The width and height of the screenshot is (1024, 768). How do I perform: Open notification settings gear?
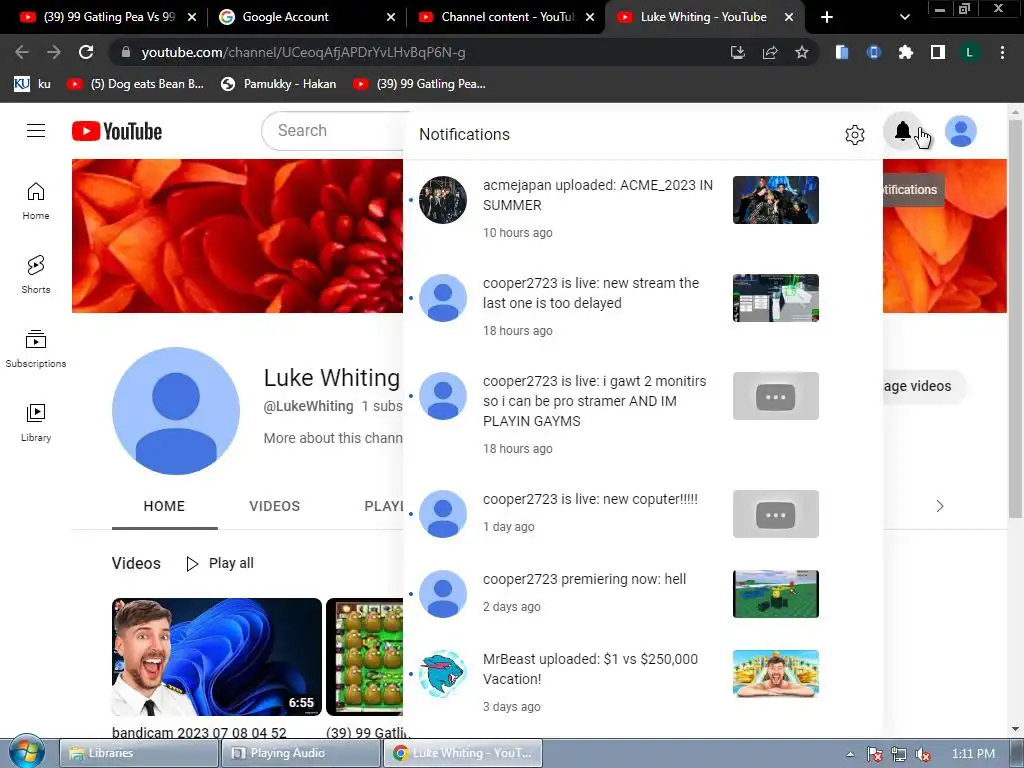(855, 135)
